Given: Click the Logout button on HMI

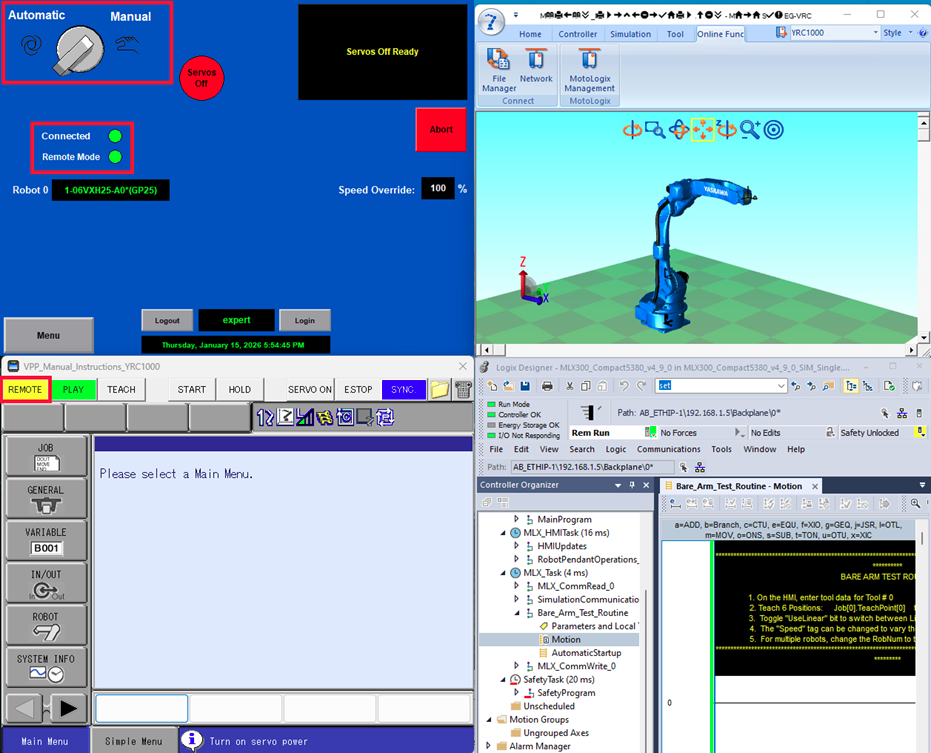Looking at the screenshot, I should (167, 320).
